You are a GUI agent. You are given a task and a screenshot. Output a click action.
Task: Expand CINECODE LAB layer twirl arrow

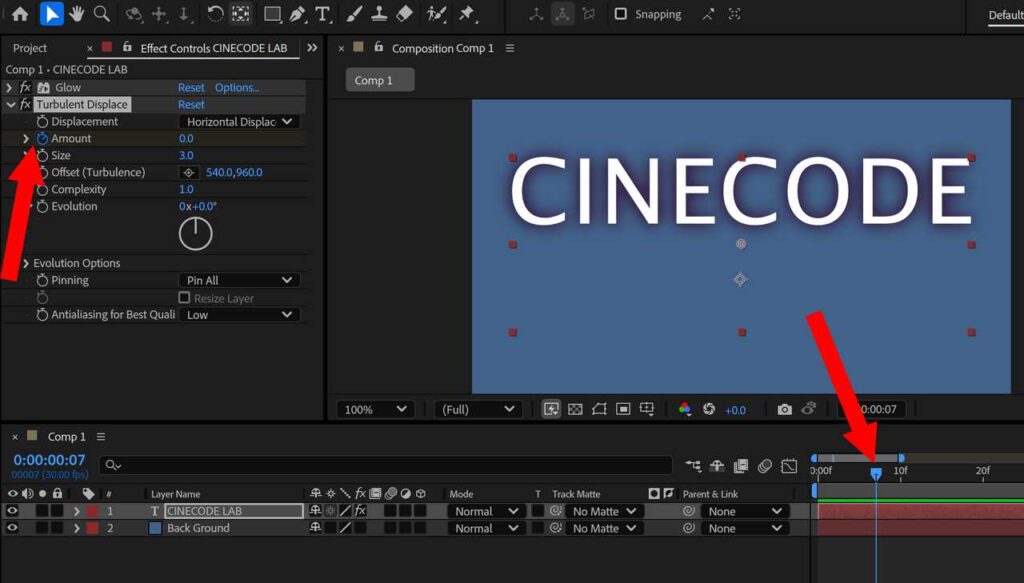(76, 511)
